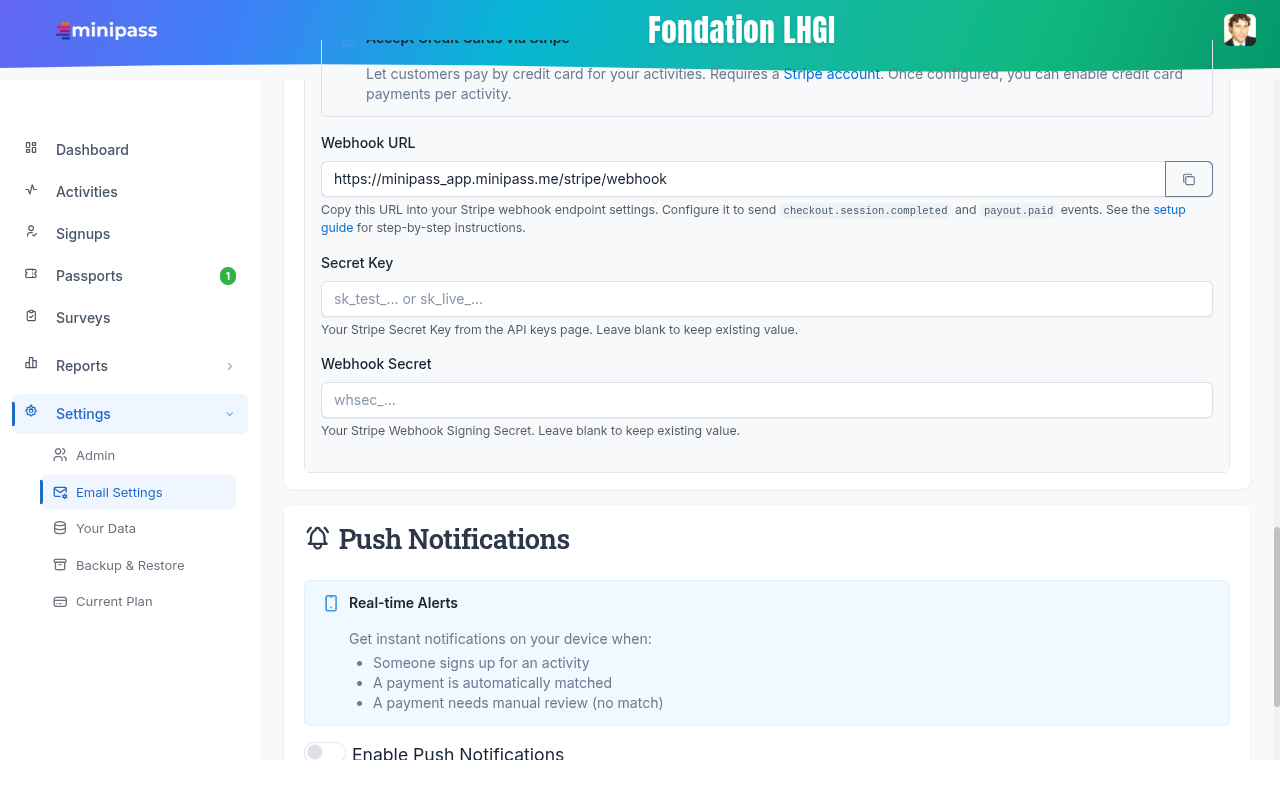Click the Backup & Restore archive icon

click(x=60, y=565)
